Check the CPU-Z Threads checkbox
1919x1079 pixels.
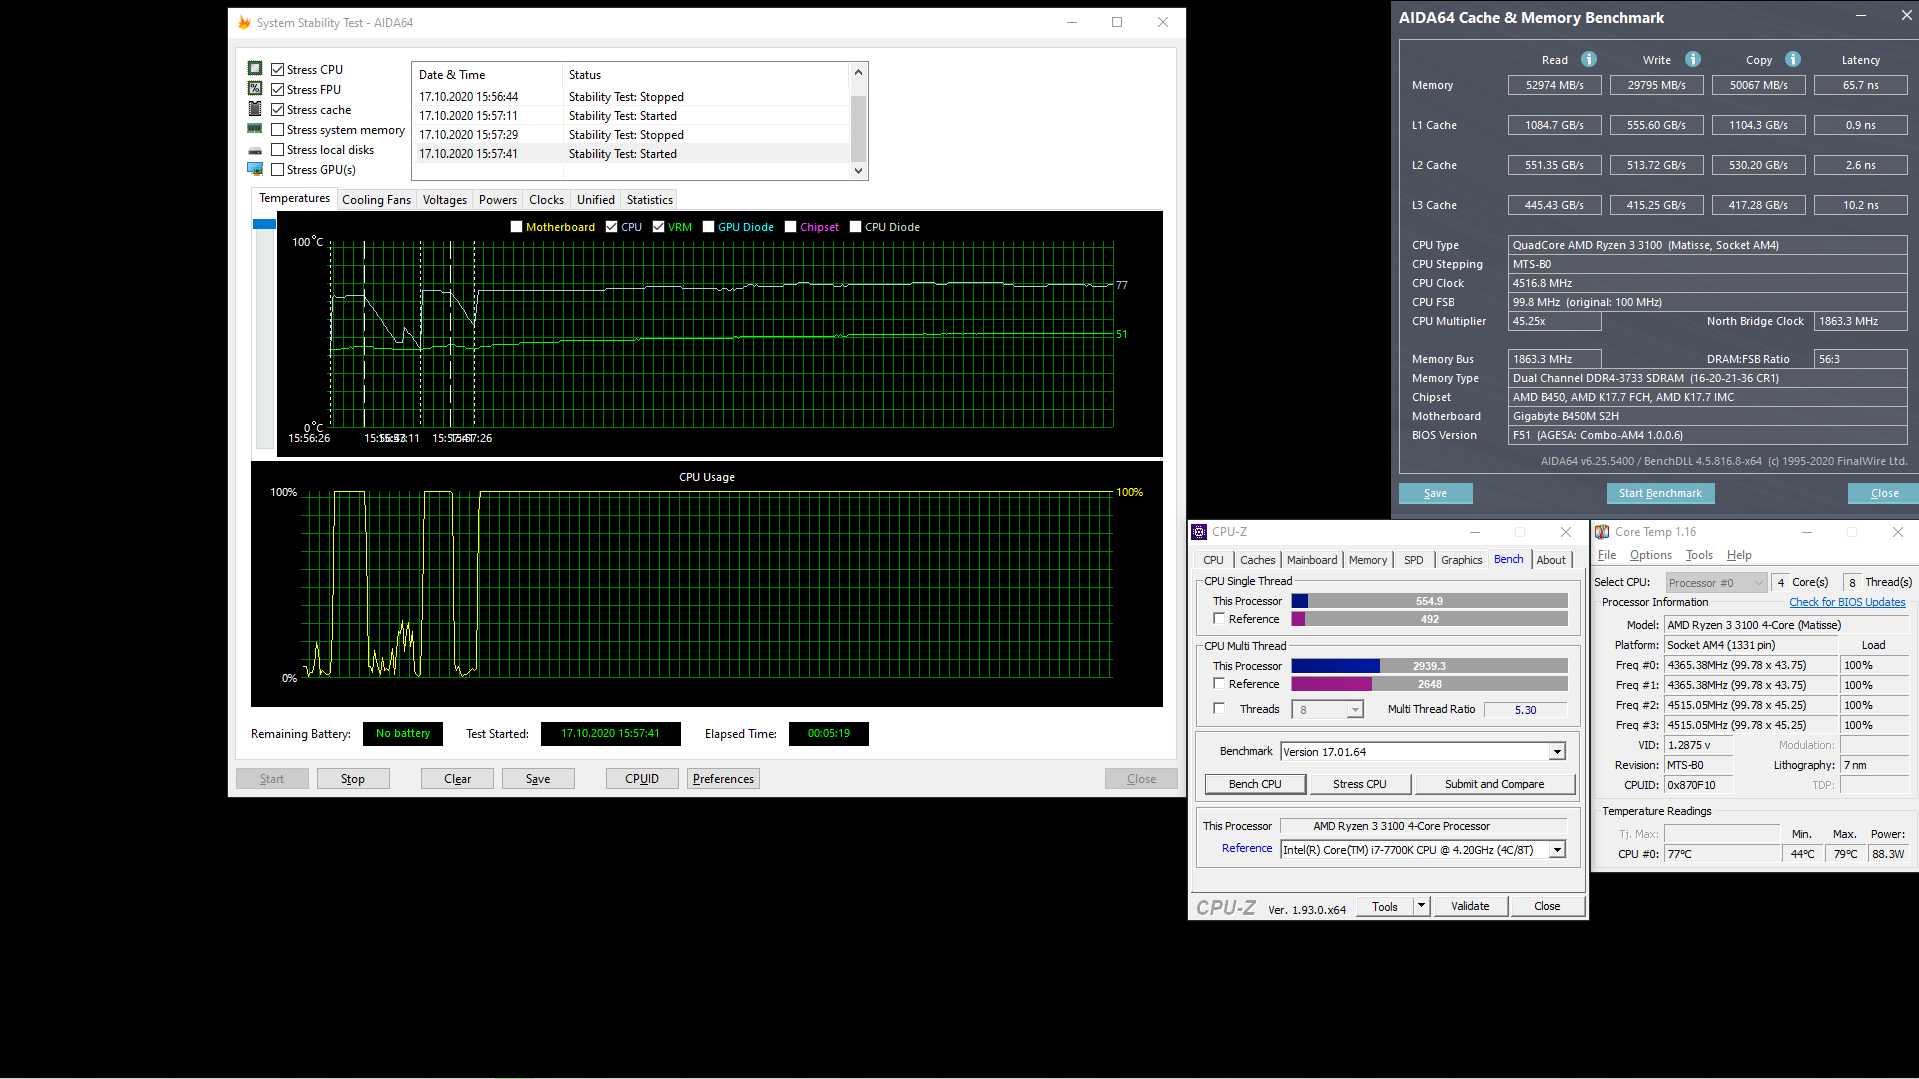(1219, 708)
